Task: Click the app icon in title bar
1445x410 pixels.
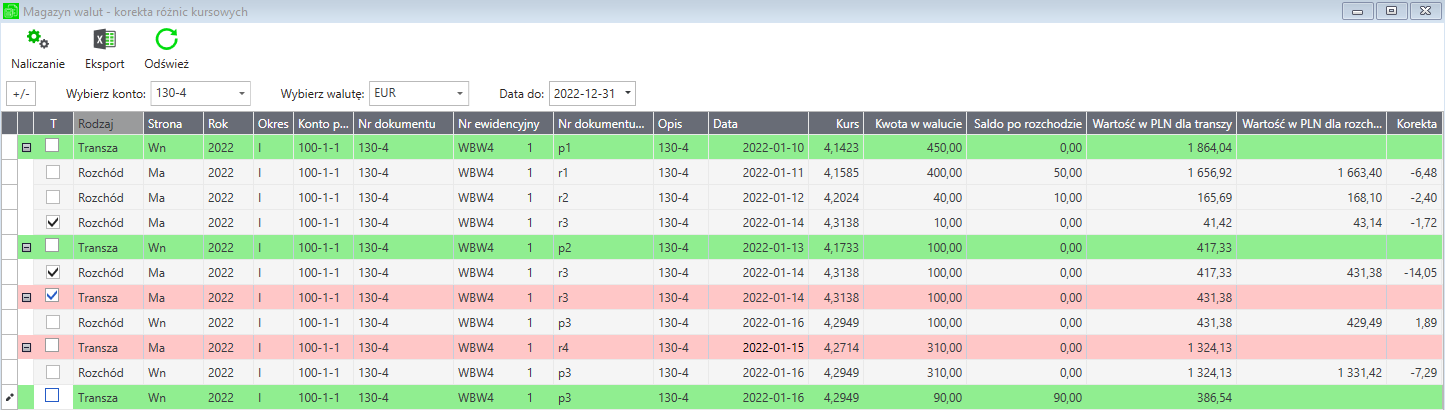Action: 11,12
